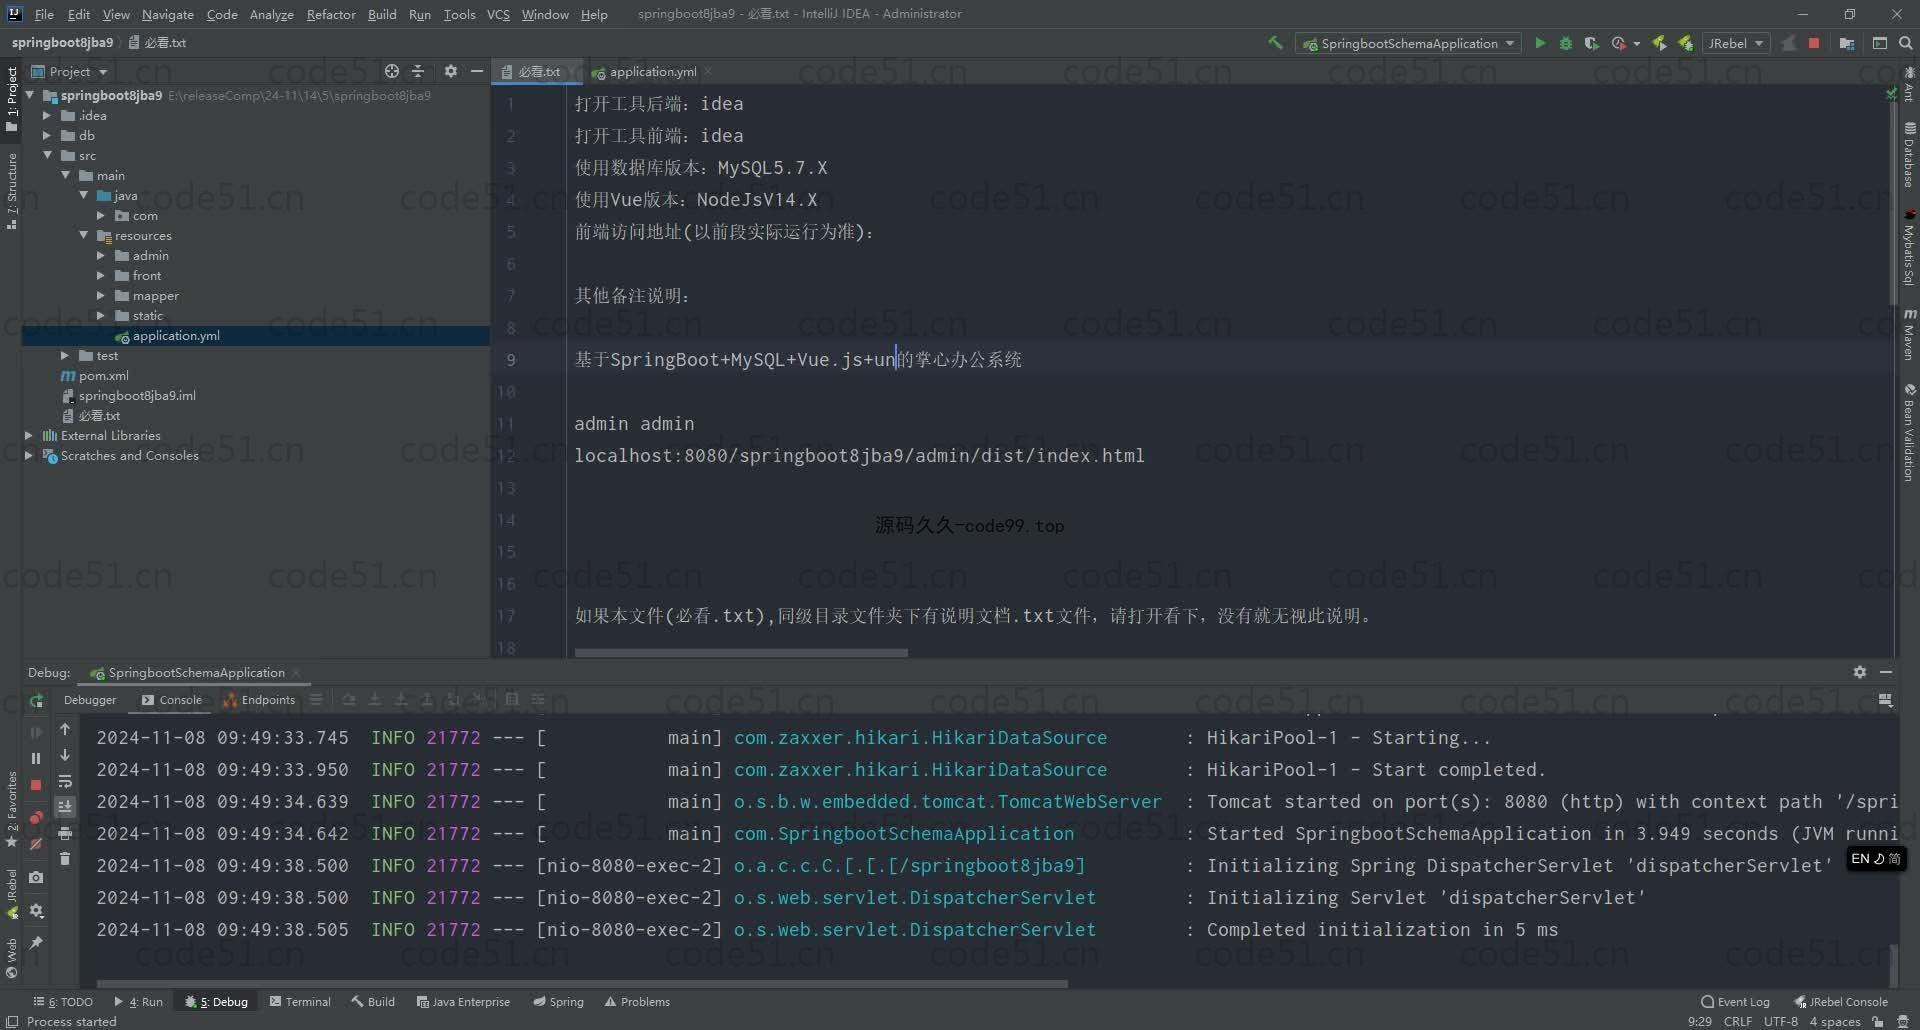This screenshot has width=1920, height=1030.
Task: Open the Spring tool window
Action: pos(559,1001)
